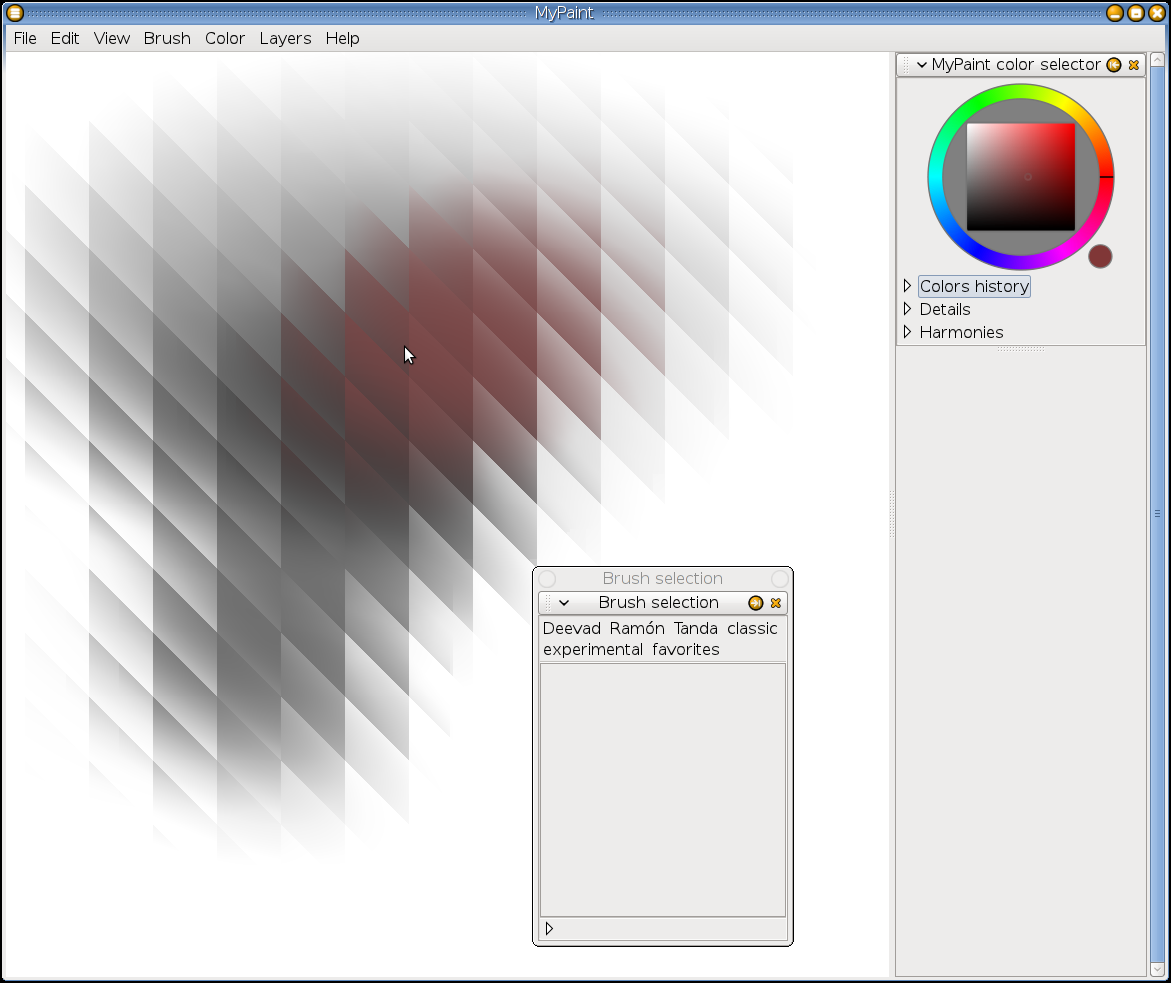Collapse the Brush selection panel chevron
The width and height of the screenshot is (1171, 983).
[x=564, y=603]
